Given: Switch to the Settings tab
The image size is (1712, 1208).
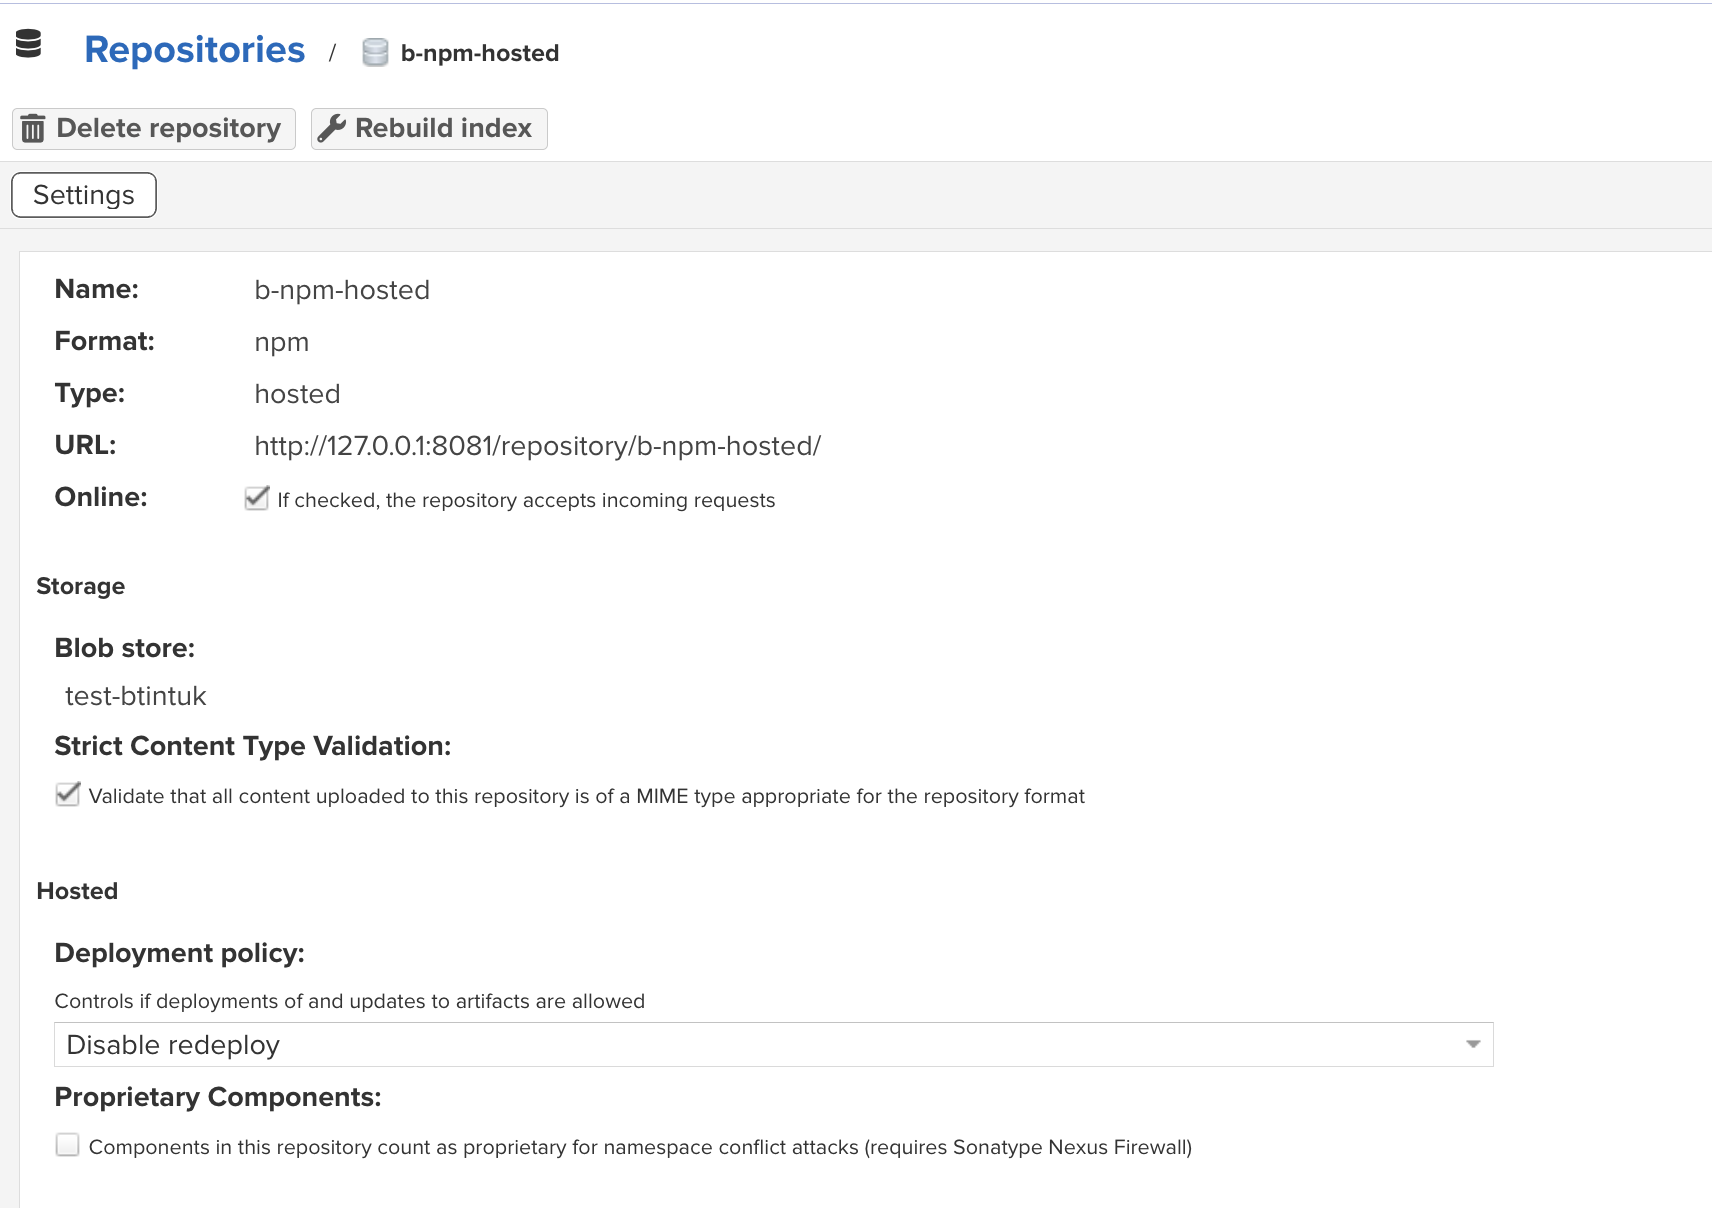Looking at the screenshot, I should click(84, 195).
